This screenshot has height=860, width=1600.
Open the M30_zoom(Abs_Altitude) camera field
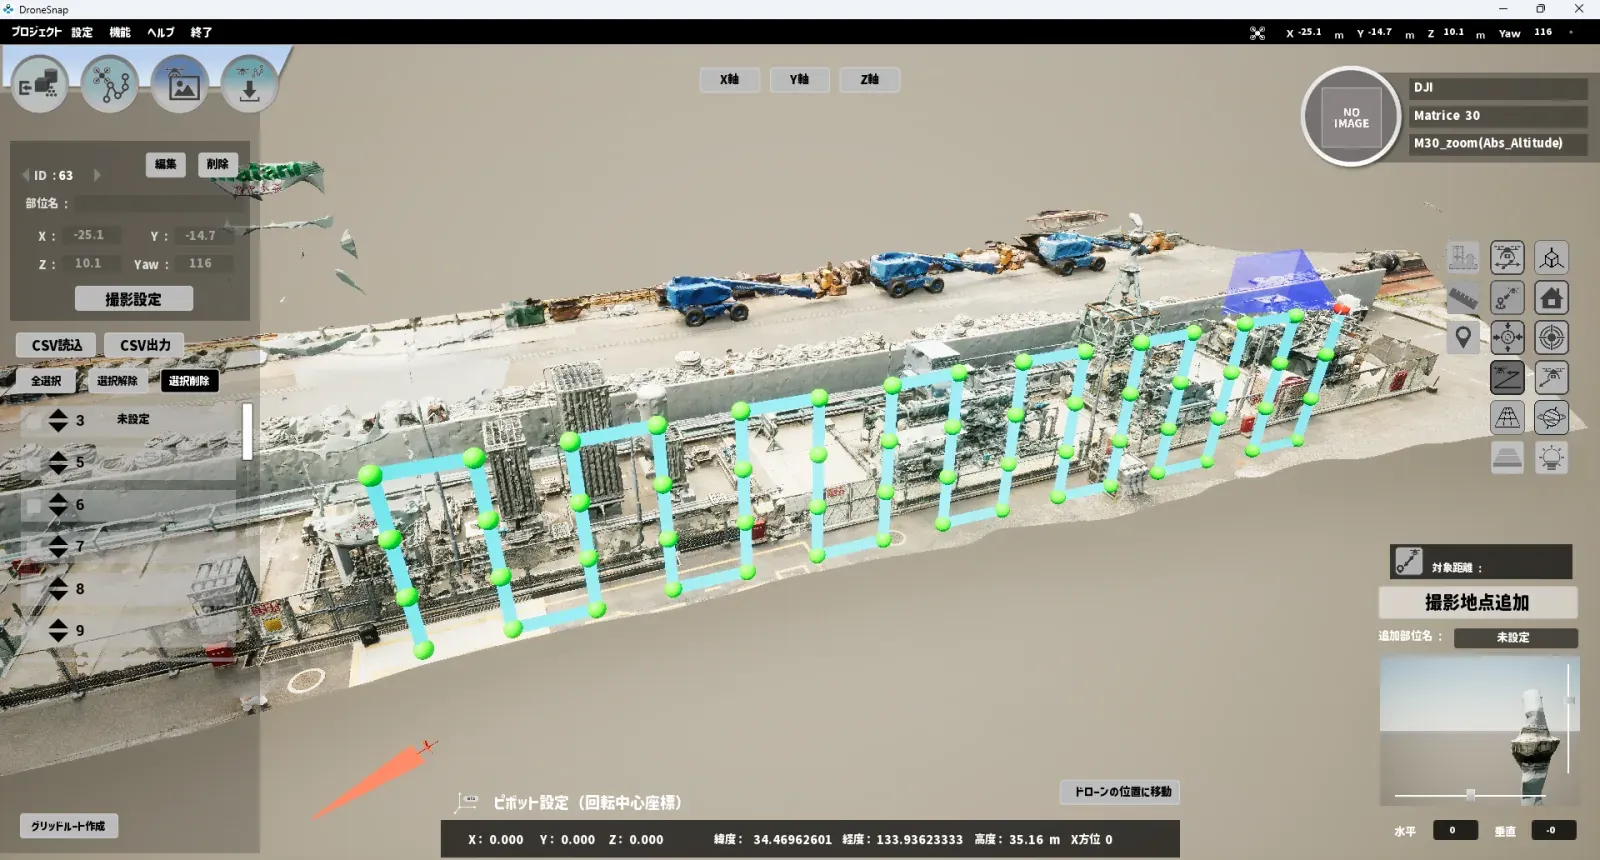1498,143
